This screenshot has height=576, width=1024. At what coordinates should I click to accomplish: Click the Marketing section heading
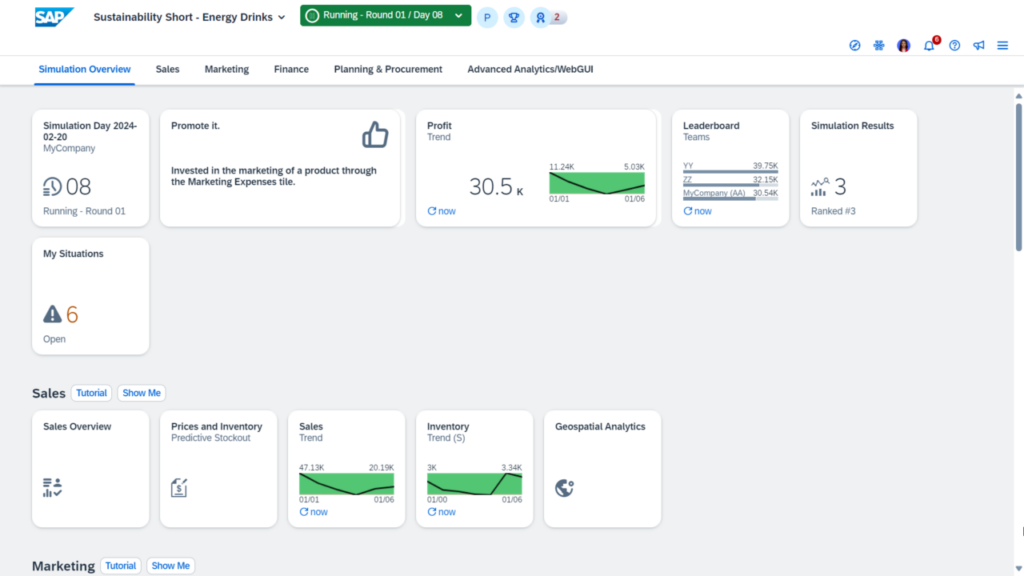[63, 566]
